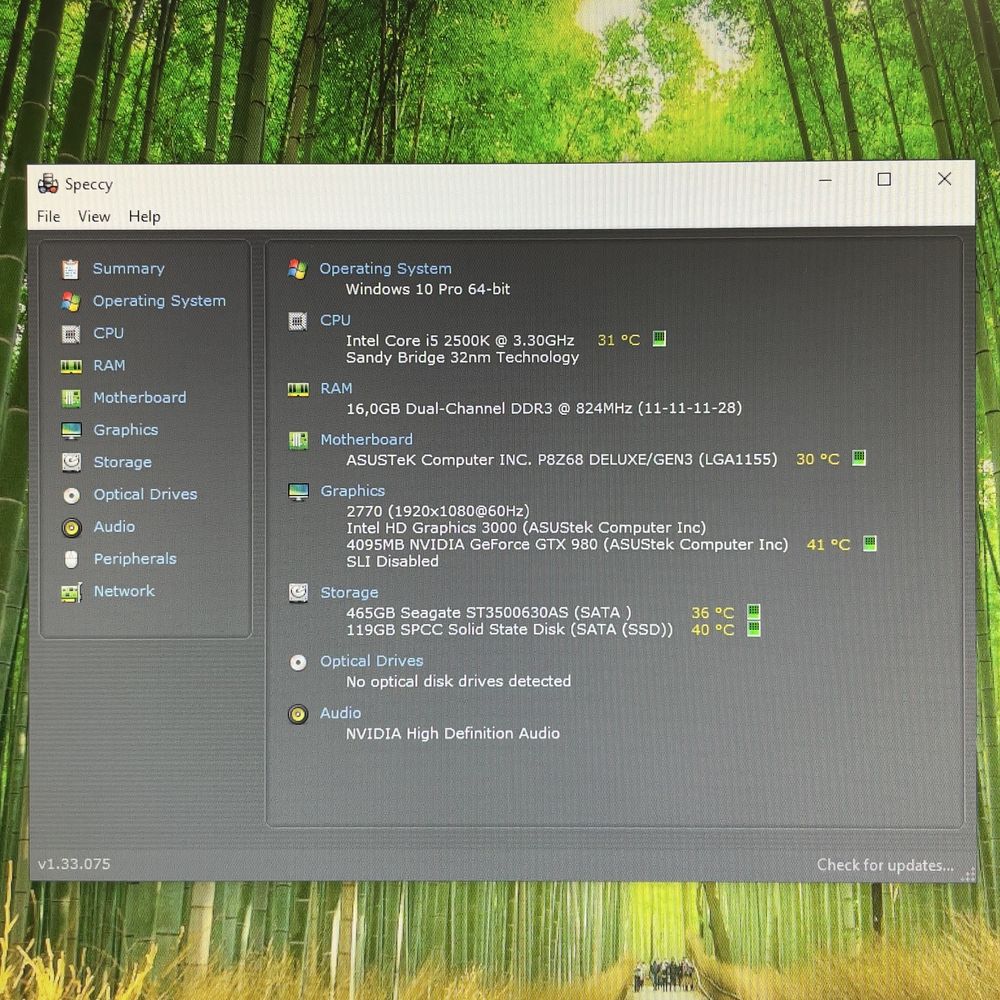Select Network in the sidebar
1000x1000 pixels.
point(124,591)
